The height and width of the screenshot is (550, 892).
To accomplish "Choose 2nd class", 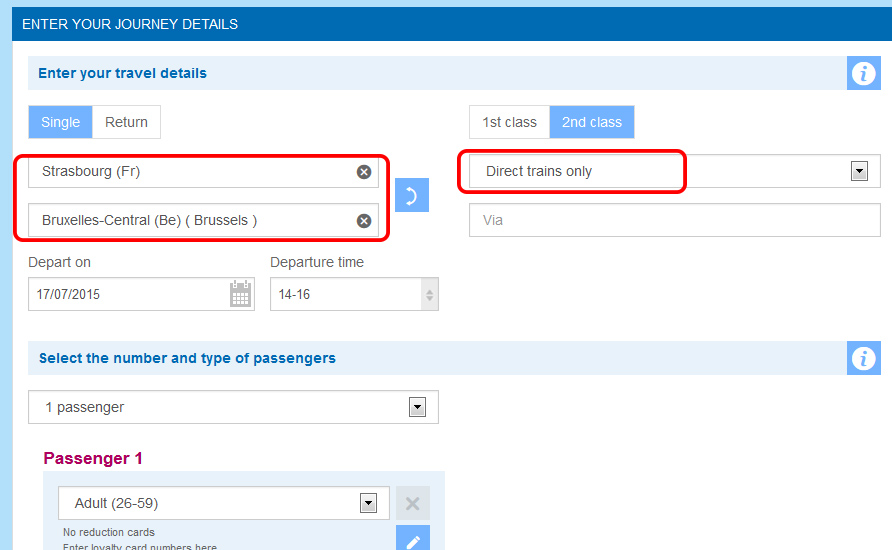I will (592, 122).
